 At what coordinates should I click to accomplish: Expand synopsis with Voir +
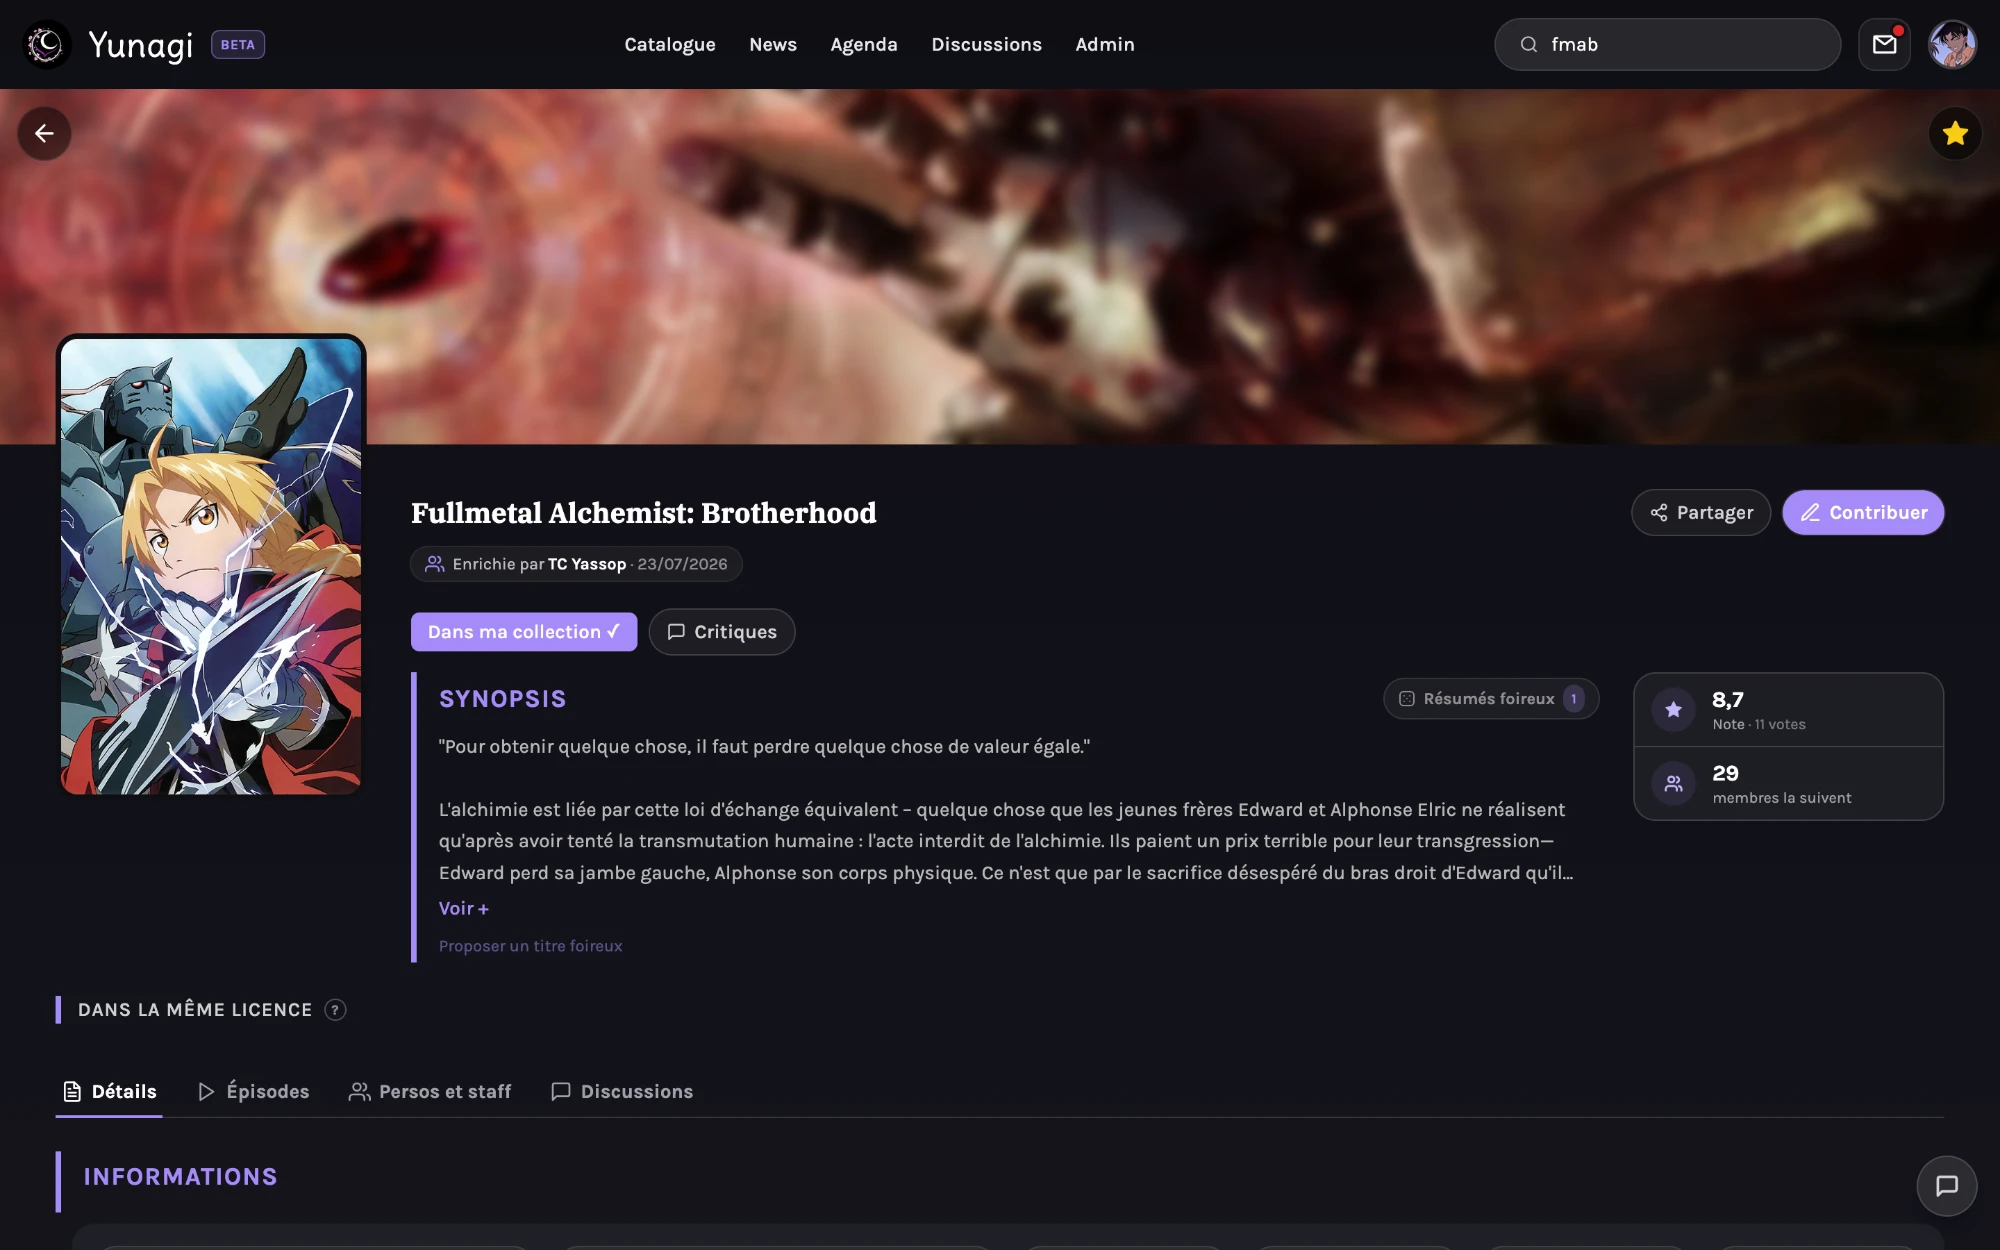pos(464,908)
